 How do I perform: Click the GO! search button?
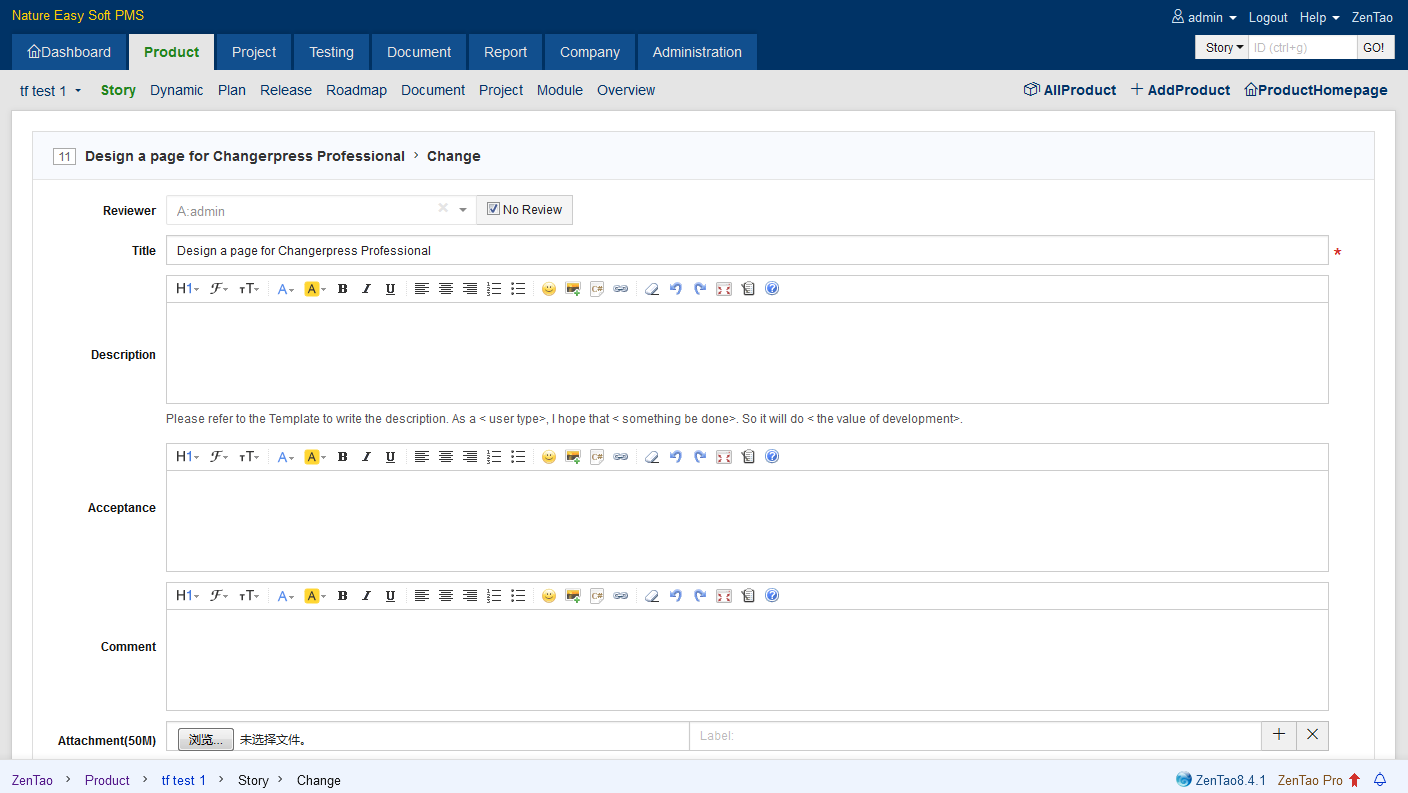[1374, 47]
